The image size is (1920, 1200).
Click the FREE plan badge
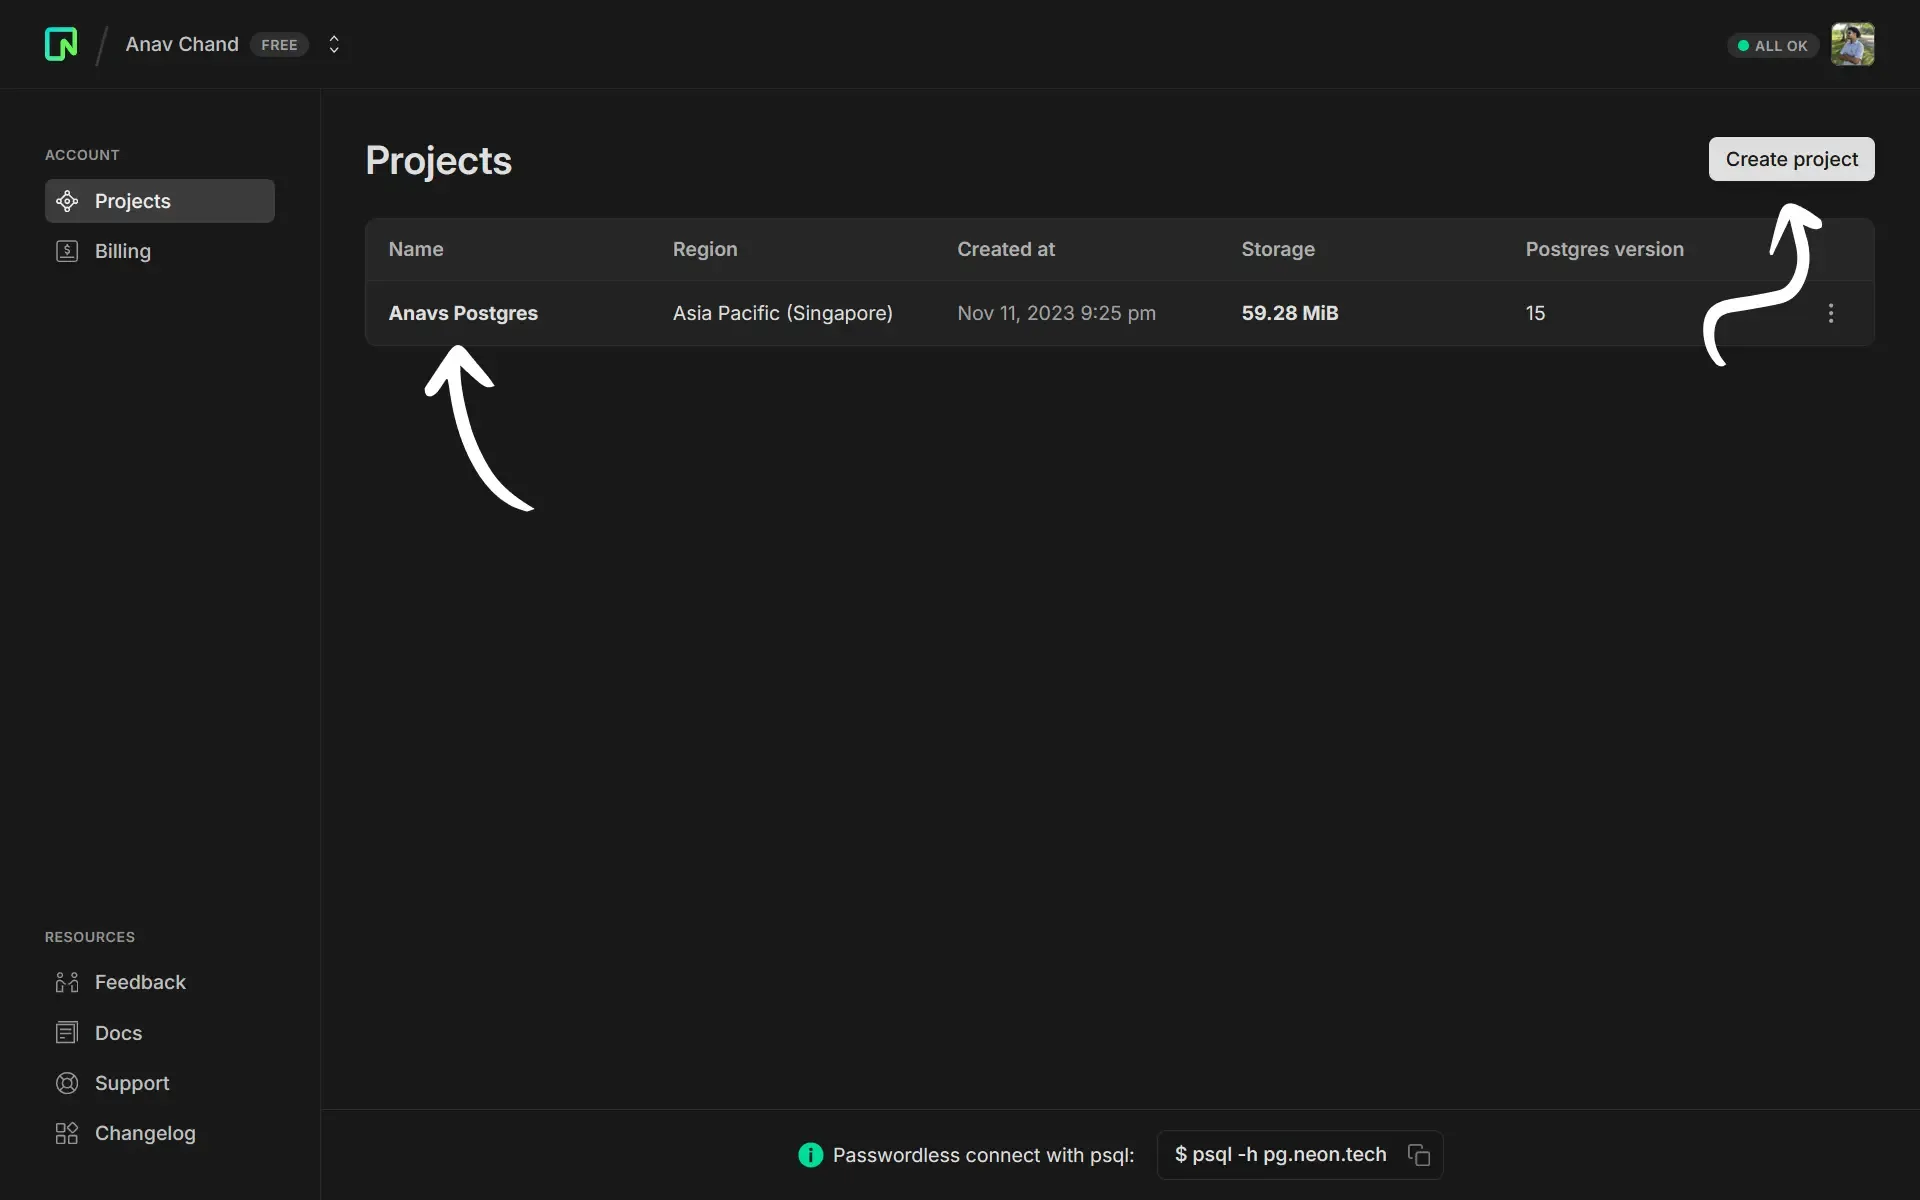279,44
